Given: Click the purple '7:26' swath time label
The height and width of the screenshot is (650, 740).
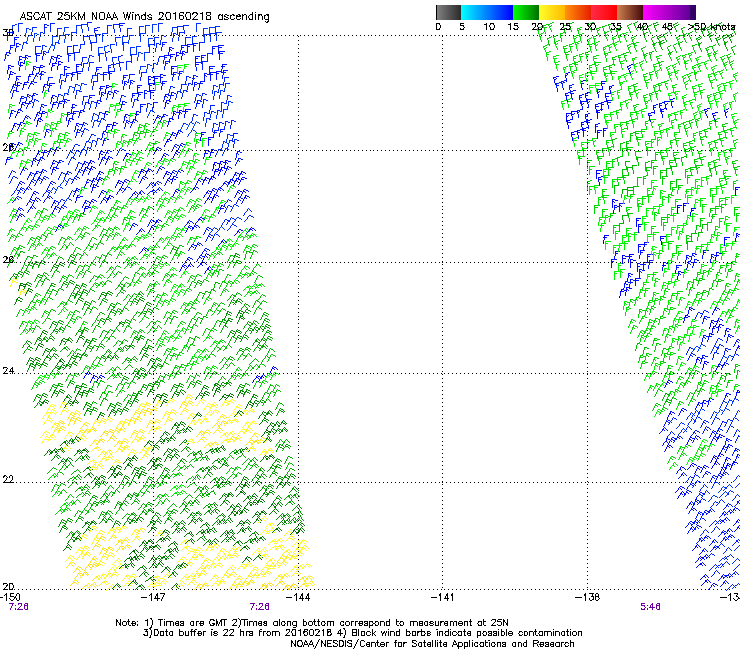Looking at the screenshot, I should click(260, 607).
